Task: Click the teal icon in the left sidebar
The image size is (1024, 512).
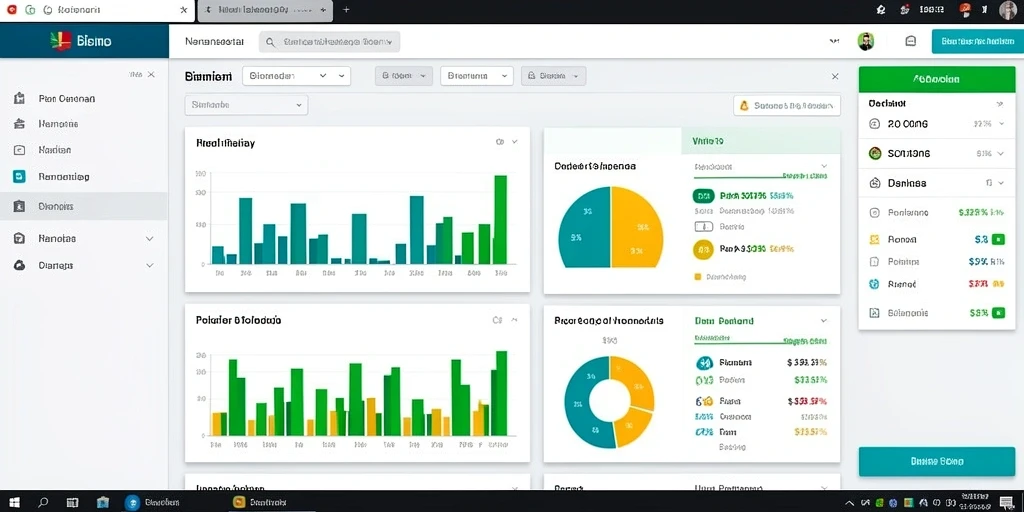Action: pos(19,176)
